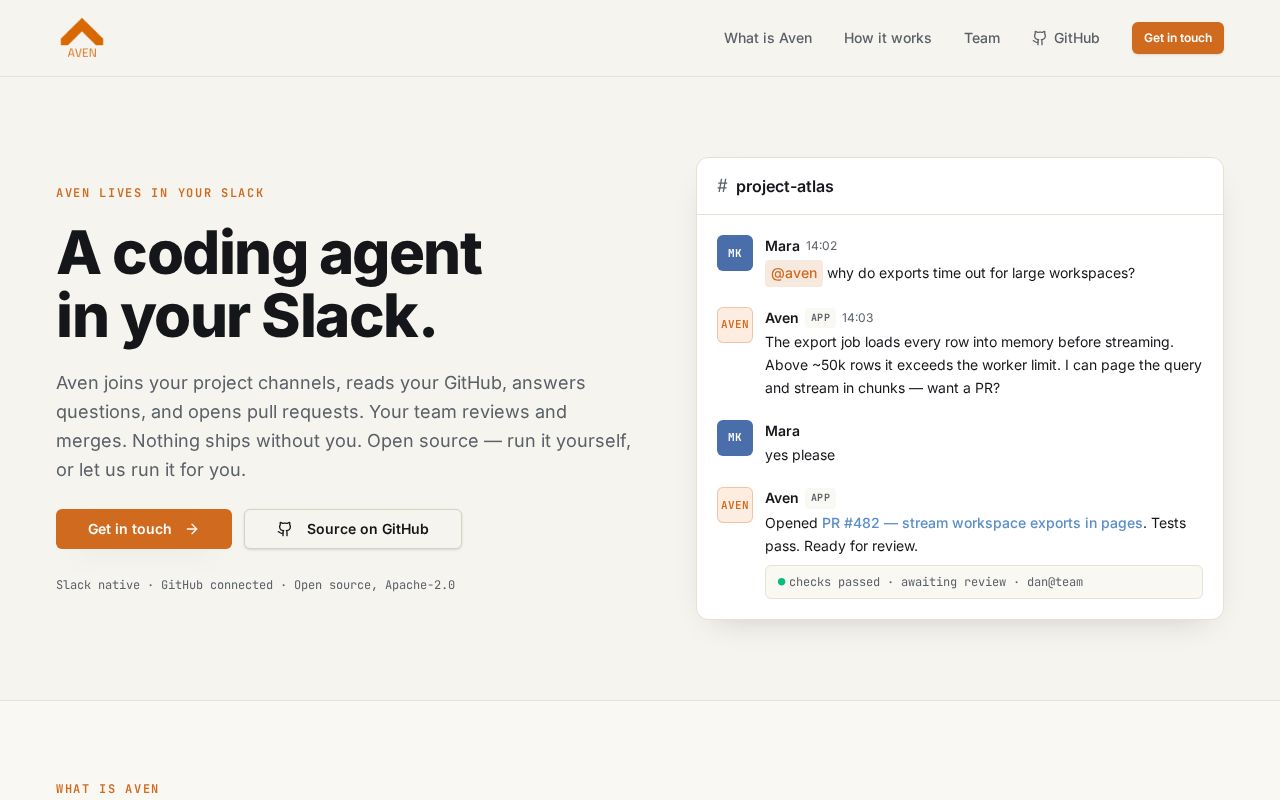Click the 14:02 timestamp on Mara's message
This screenshot has height=800, width=1280.
tap(822, 246)
